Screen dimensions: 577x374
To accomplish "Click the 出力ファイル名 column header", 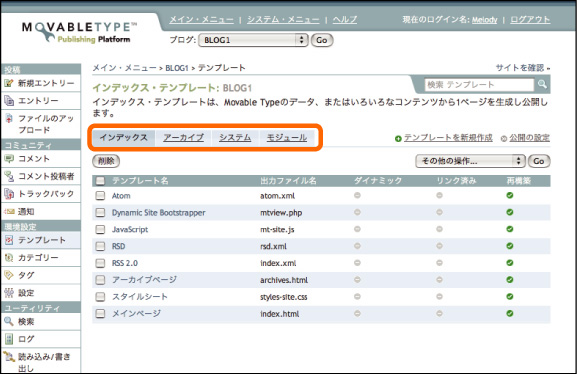I will 288,181.
